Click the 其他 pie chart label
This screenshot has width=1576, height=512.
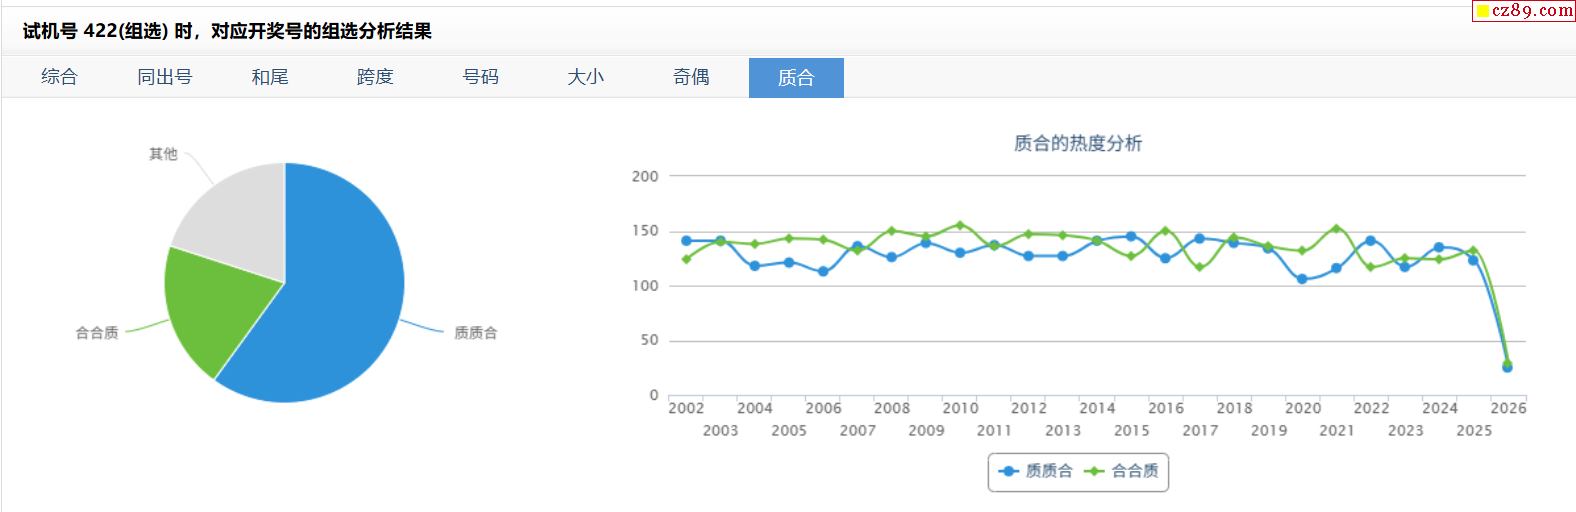(163, 154)
